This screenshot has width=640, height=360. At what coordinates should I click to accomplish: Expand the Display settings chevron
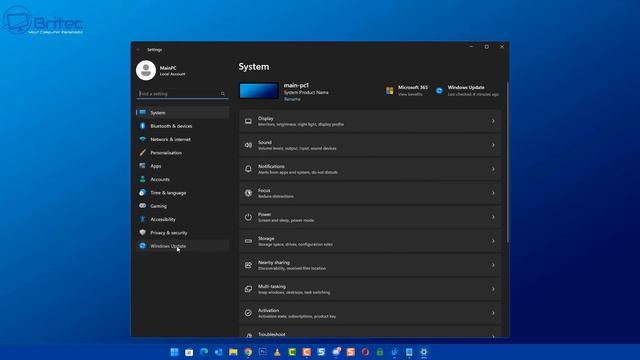coord(493,121)
